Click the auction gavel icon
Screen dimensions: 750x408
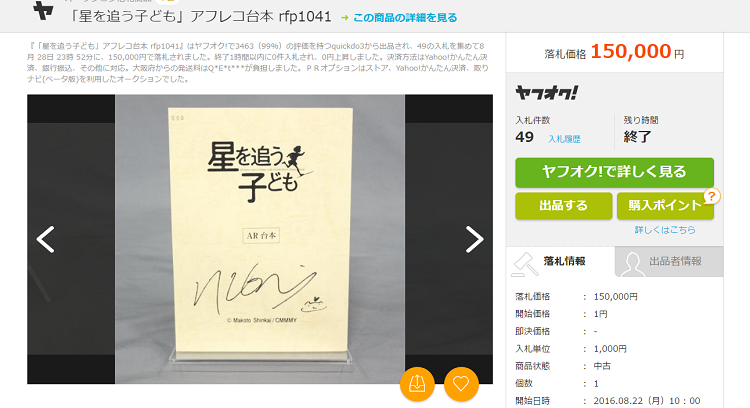click(x=524, y=265)
